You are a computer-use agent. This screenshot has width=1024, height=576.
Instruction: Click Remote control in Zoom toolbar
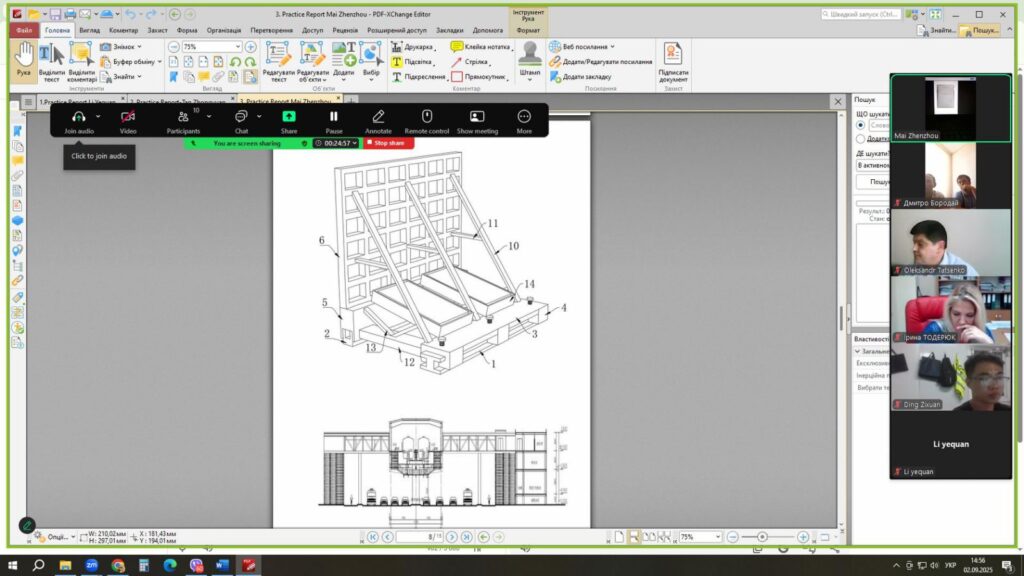click(426, 121)
